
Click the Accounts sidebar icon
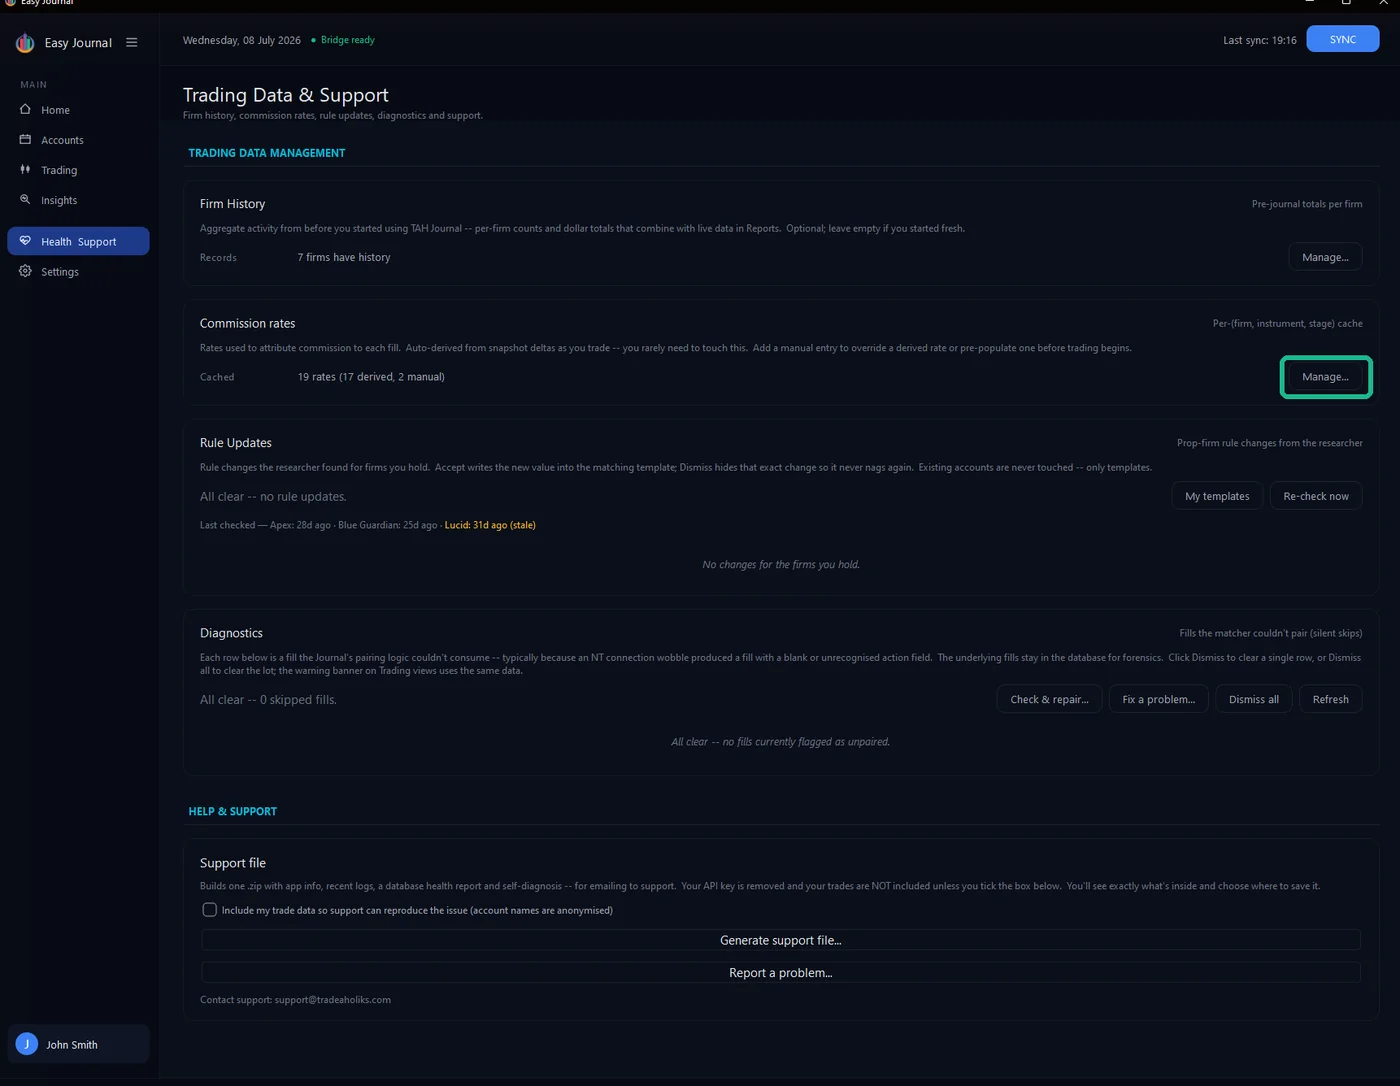(x=26, y=139)
